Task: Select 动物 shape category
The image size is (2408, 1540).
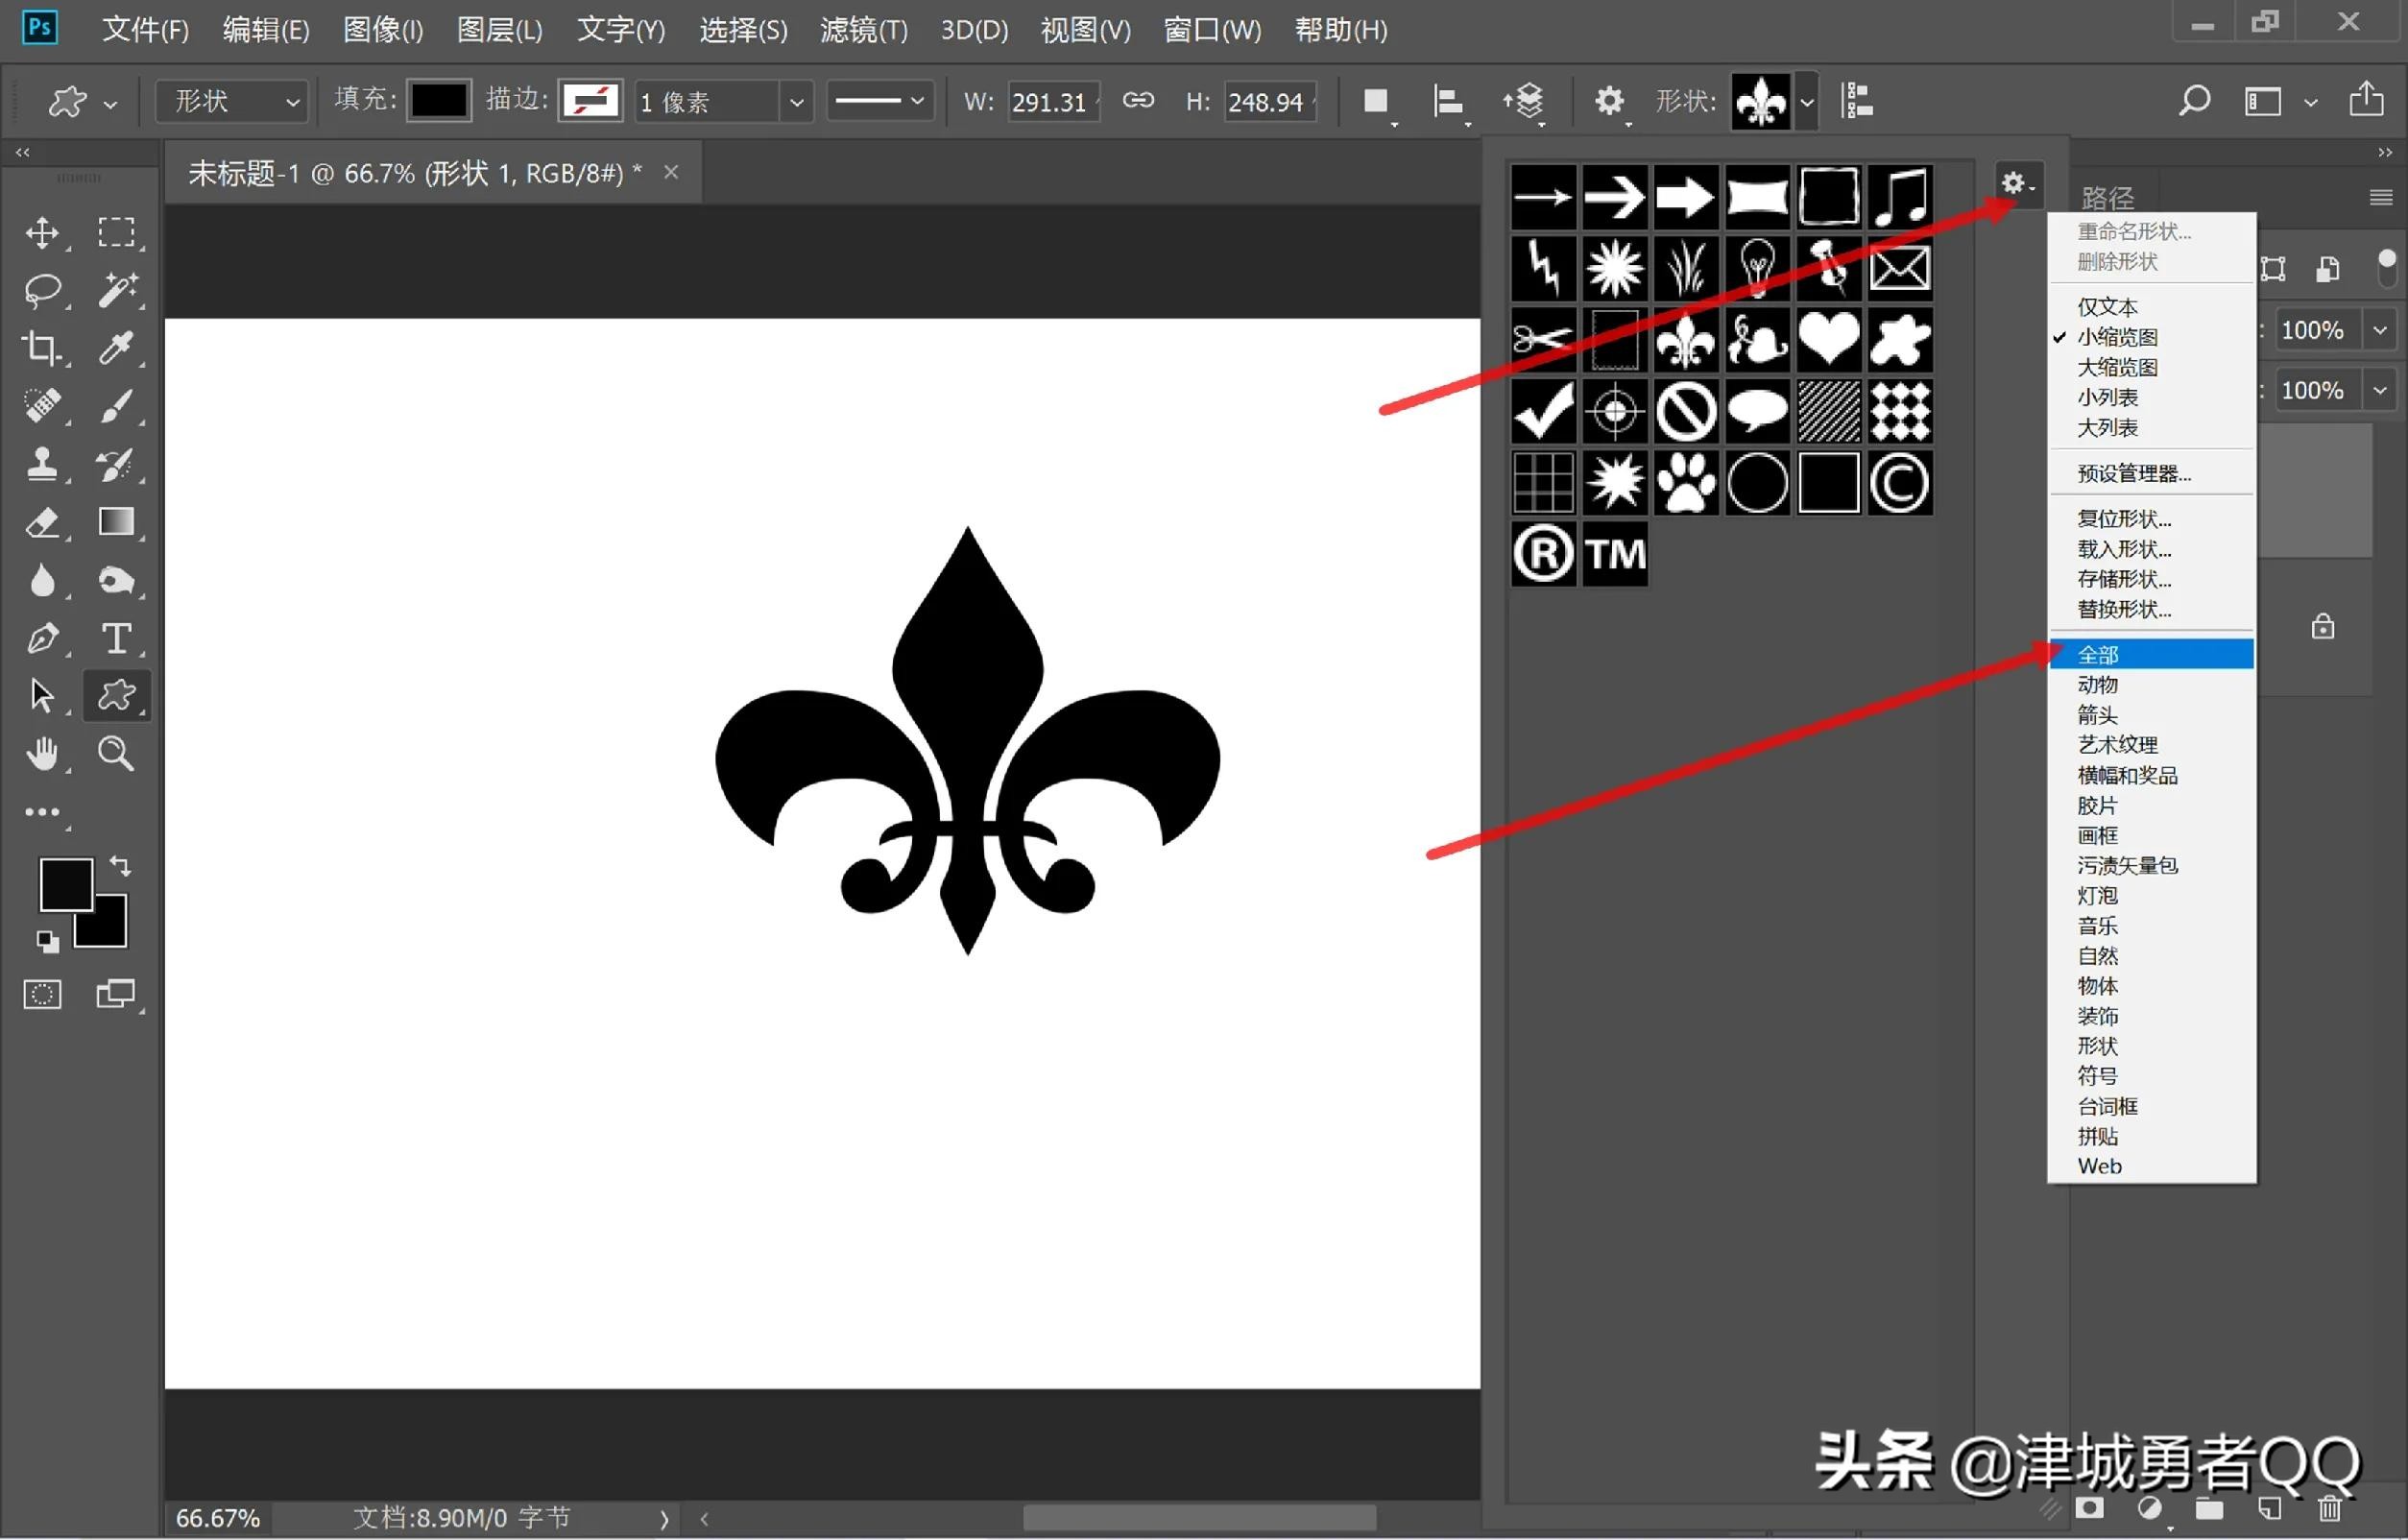Action: click(x=2097, y=684)
